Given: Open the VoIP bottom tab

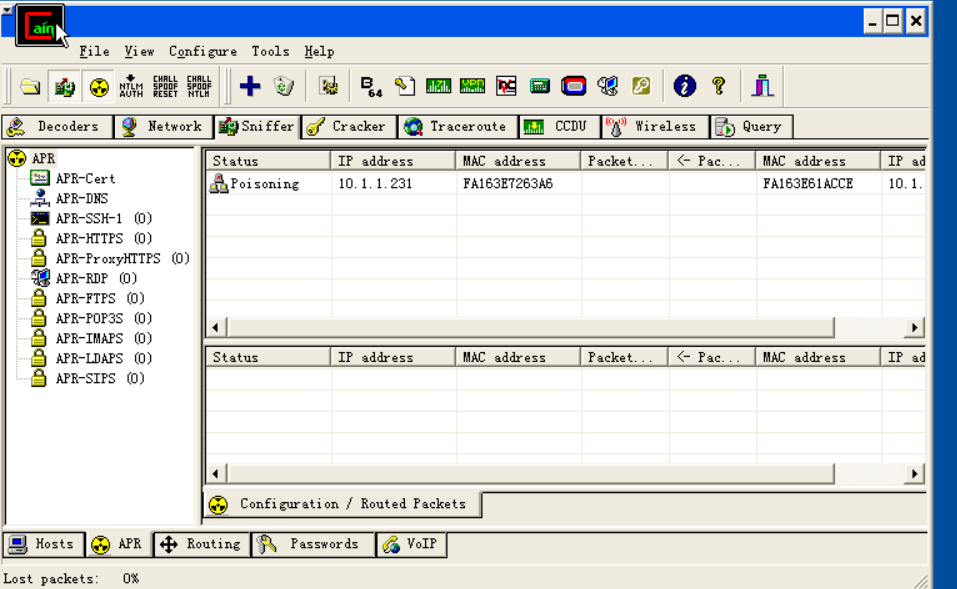Looking at the screenshot, I should click(x=411, y=544).
